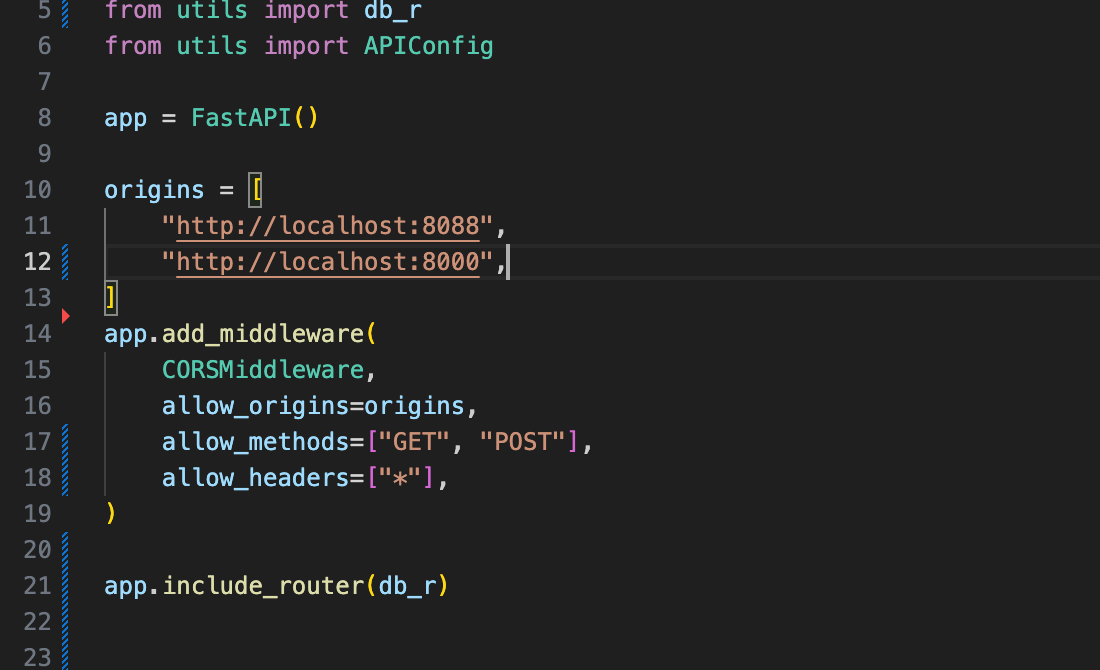1100x670 pixels.
Task: Click allow_headers parameter
Action: tap(256, 478)
